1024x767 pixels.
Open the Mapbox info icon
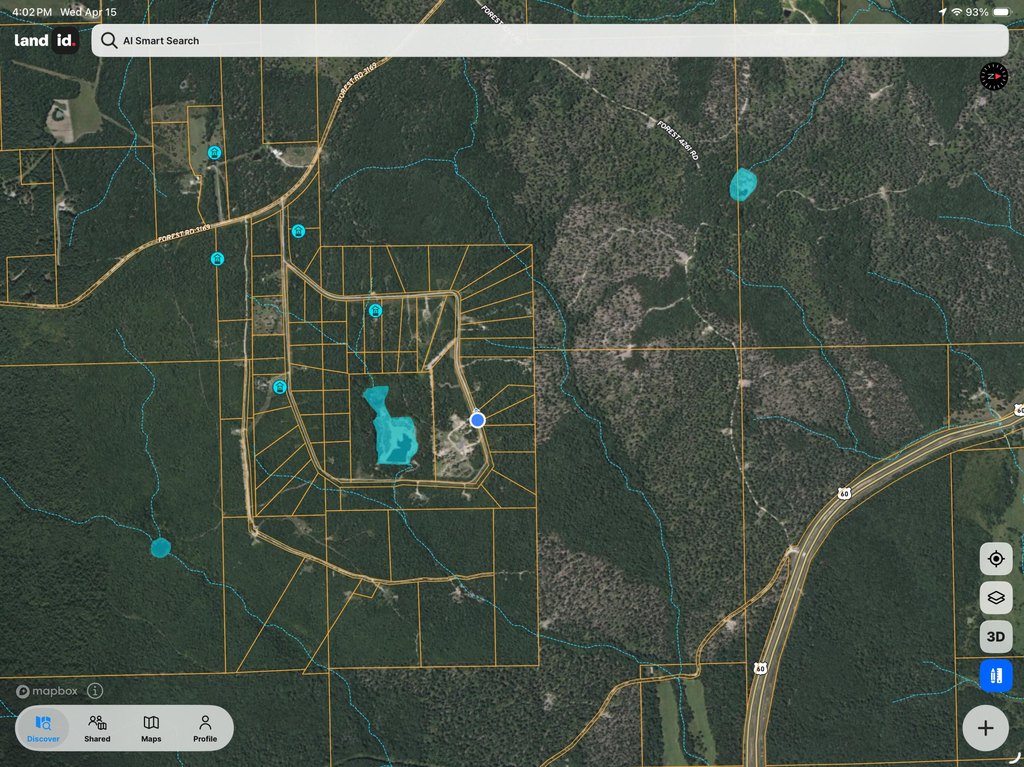click(95, 691)
